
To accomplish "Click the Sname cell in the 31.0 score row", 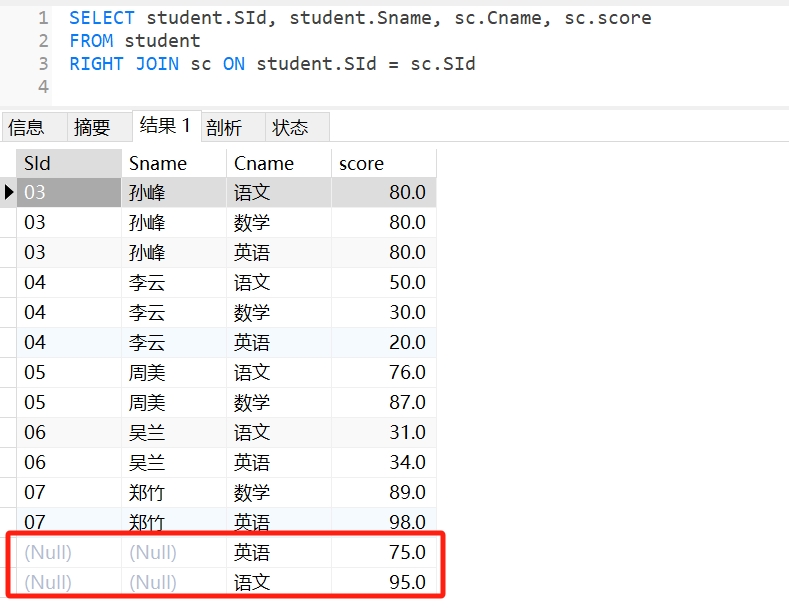I will click(x=173, y=432).
